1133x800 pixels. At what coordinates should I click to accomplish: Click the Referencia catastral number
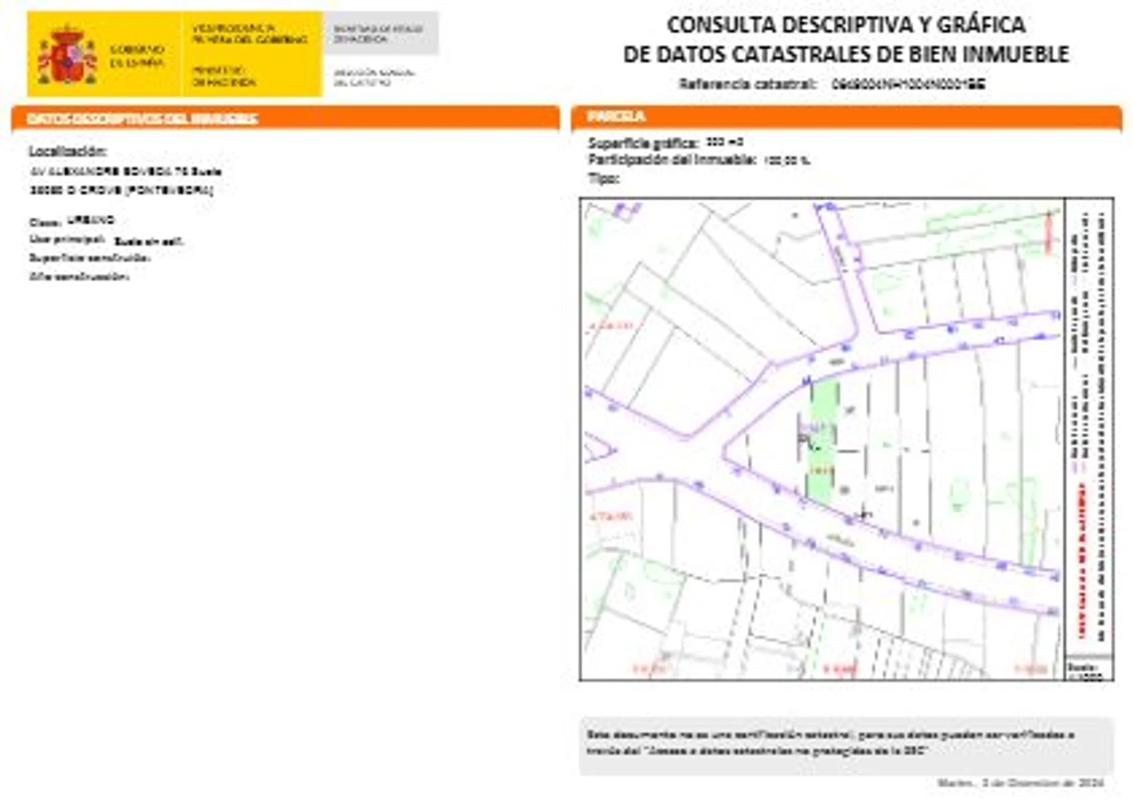pyautogui.click(x=909, y=85)
